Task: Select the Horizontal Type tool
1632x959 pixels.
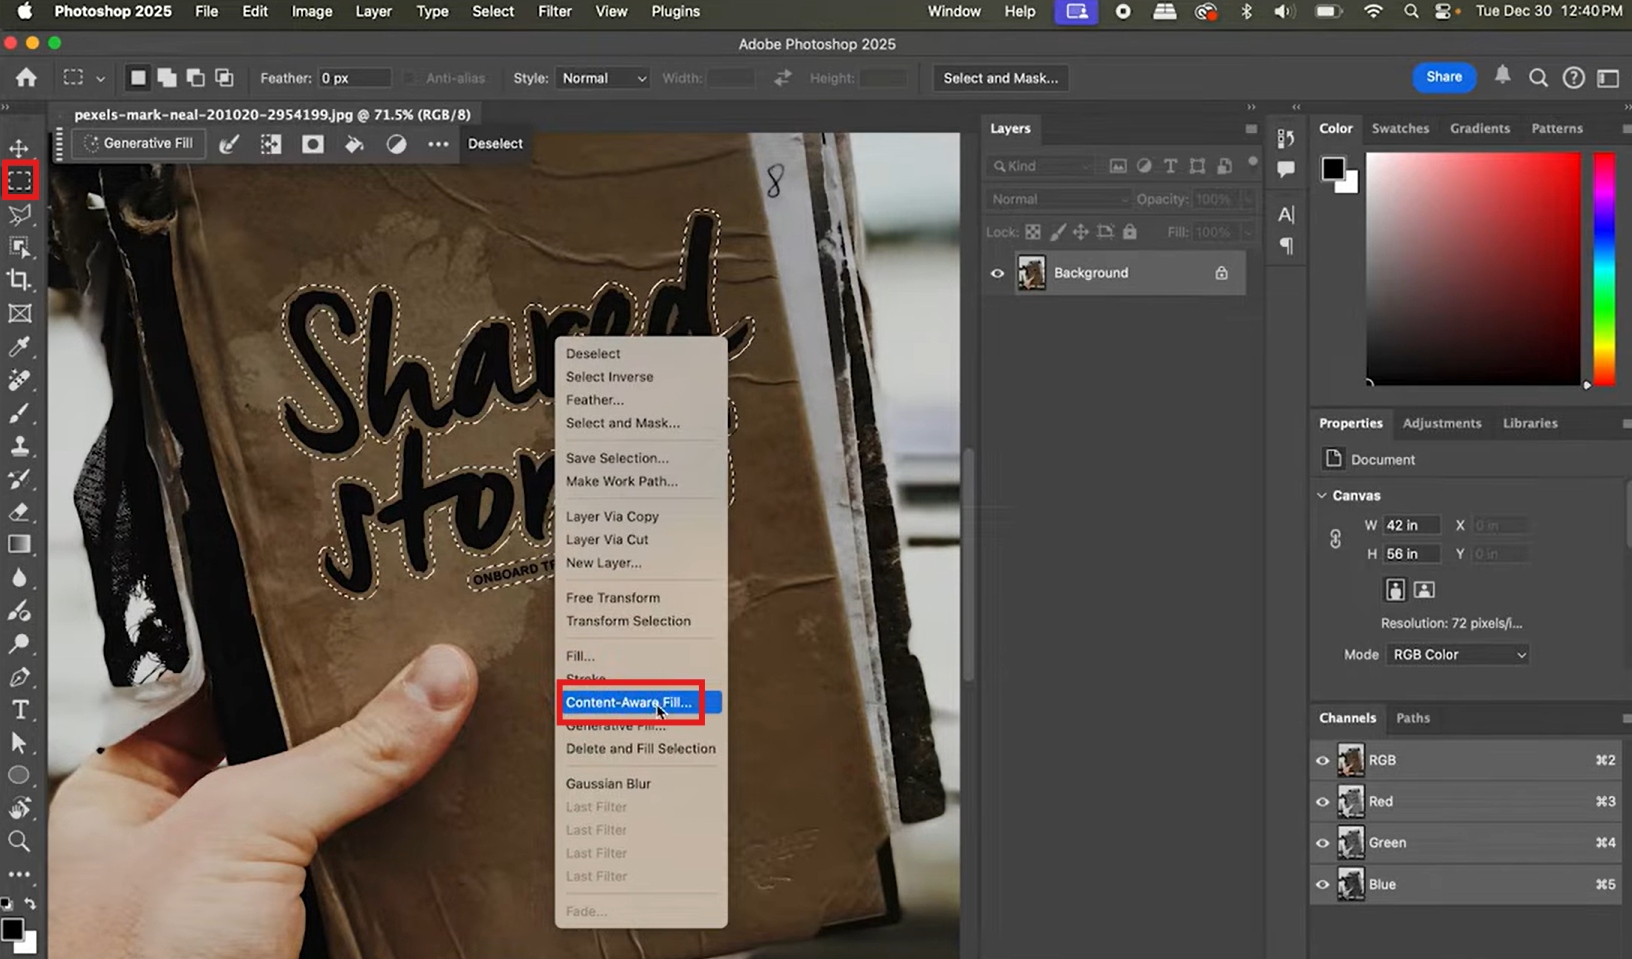Action: [19, 710]
